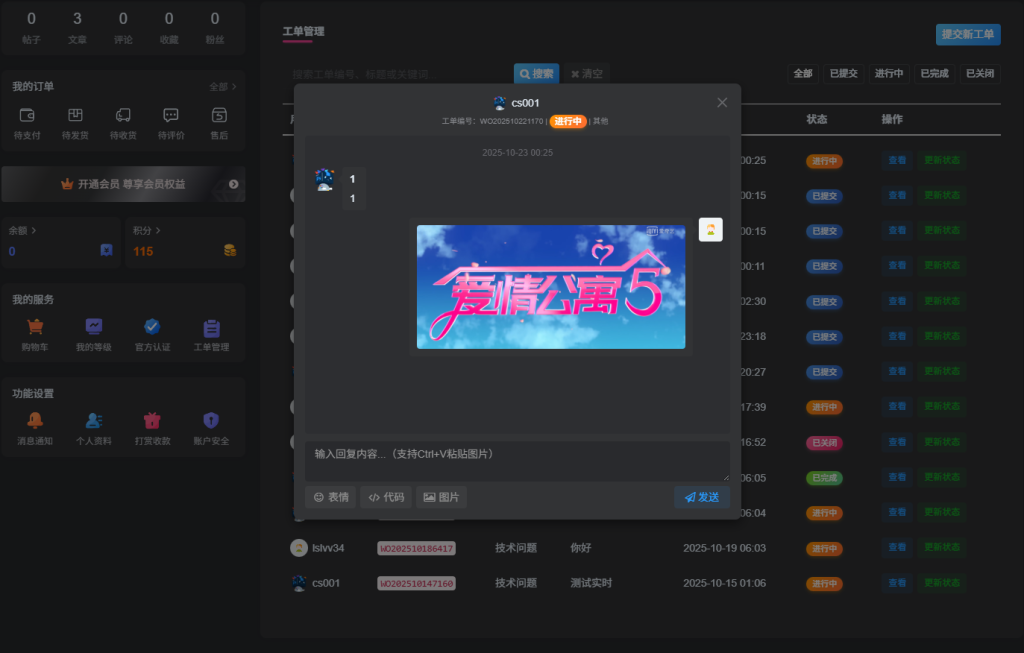Click the 搜索 search button
The height and width of the screenshot is (653, 1024).
pos(537,74)
